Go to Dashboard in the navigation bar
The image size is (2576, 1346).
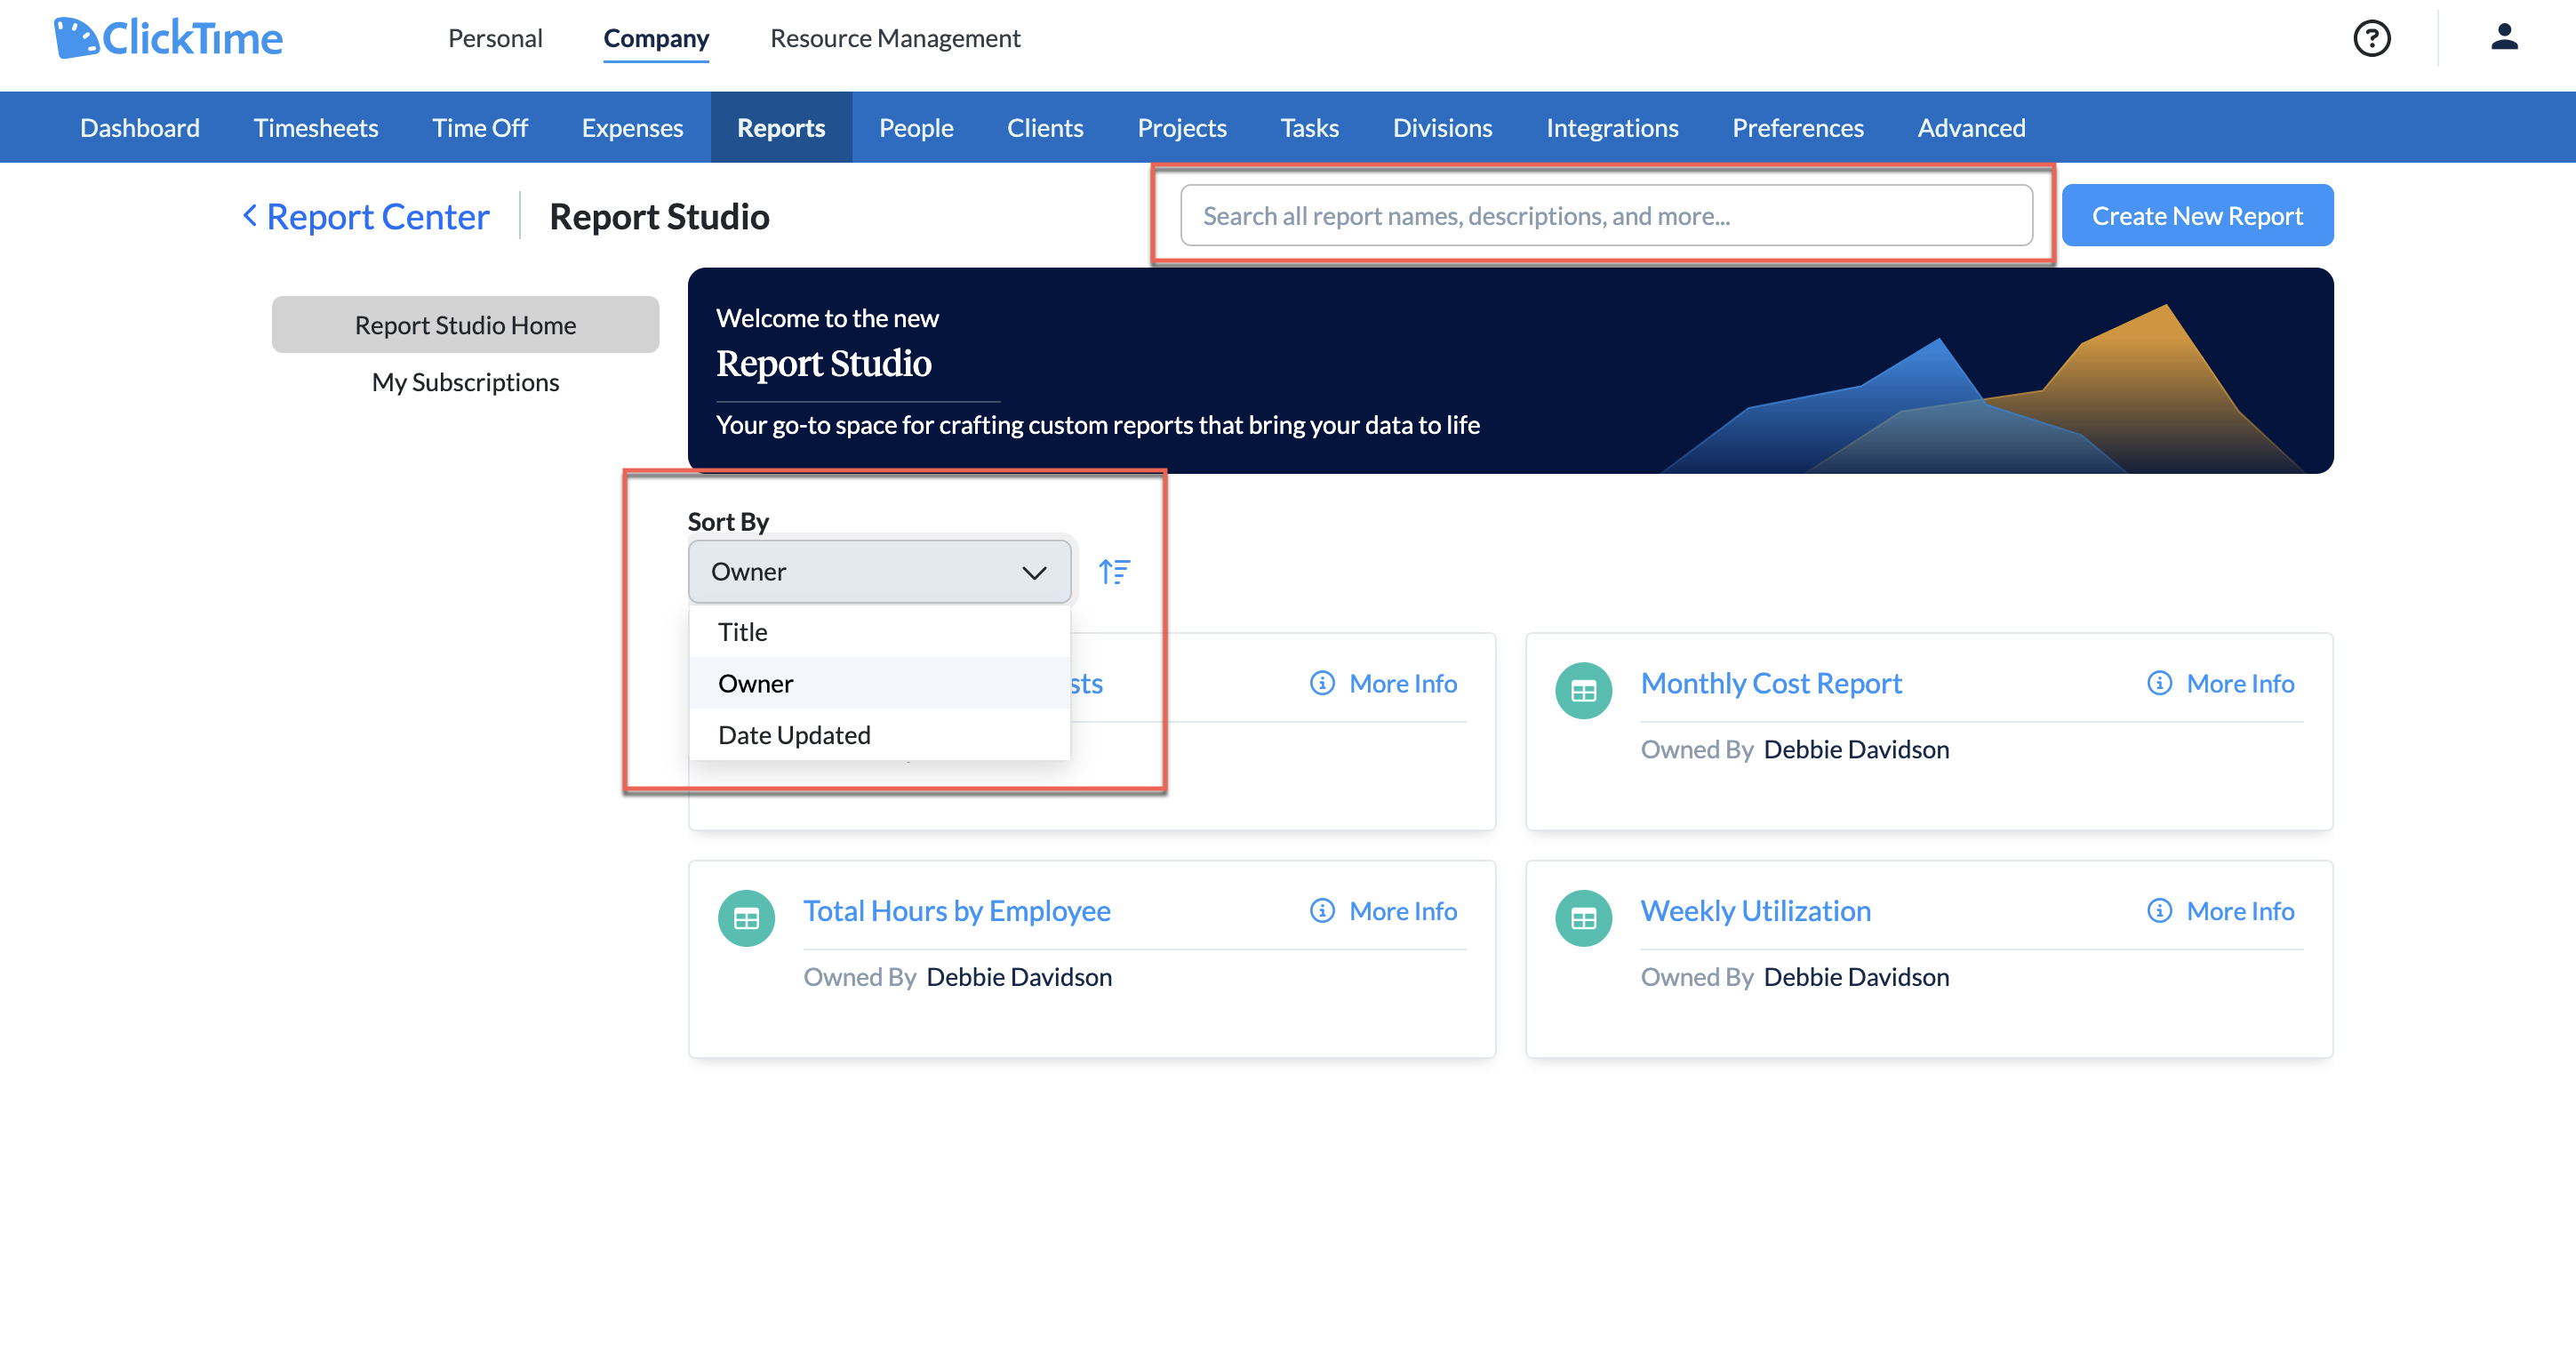(x=140, y=127)
